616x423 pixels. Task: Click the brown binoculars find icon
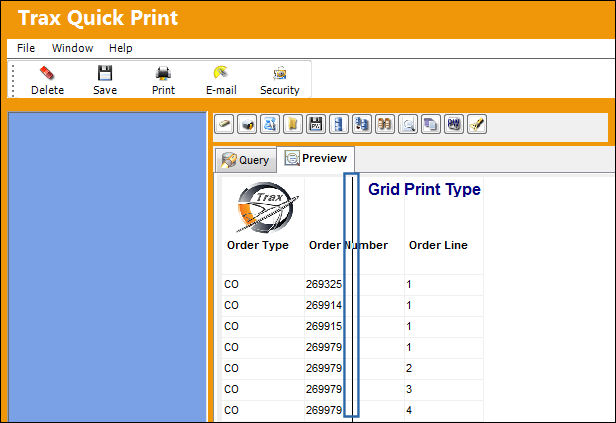[385, 125]
